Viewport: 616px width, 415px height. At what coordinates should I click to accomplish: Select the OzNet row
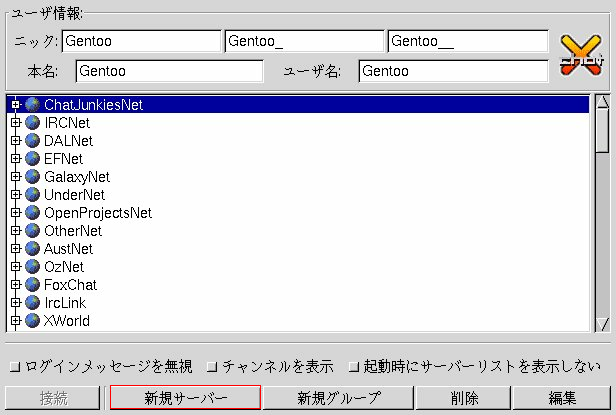coord(298,267)
